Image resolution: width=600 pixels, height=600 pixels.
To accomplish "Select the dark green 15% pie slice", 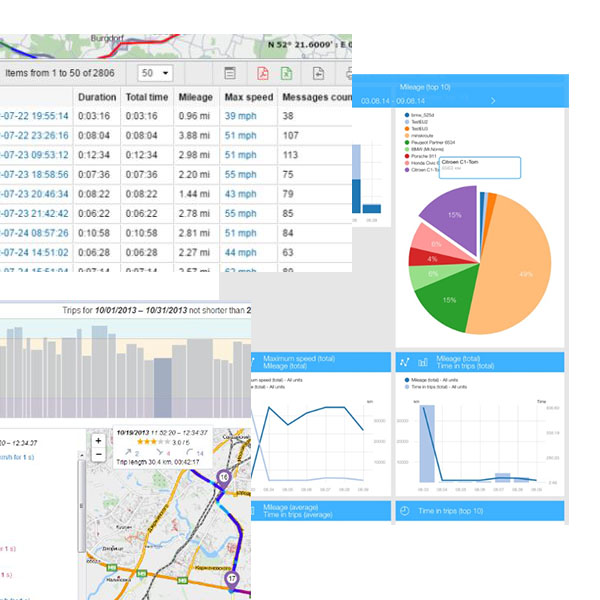I will click(448, 300).
